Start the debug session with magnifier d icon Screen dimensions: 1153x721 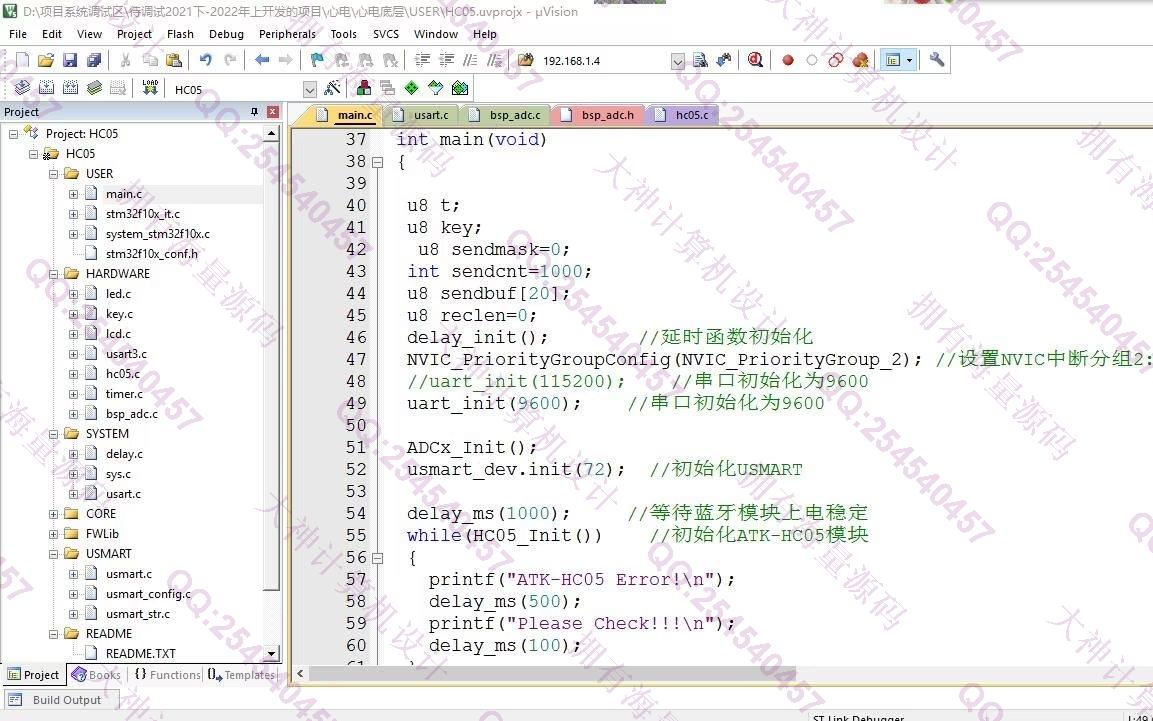point(755,60)
